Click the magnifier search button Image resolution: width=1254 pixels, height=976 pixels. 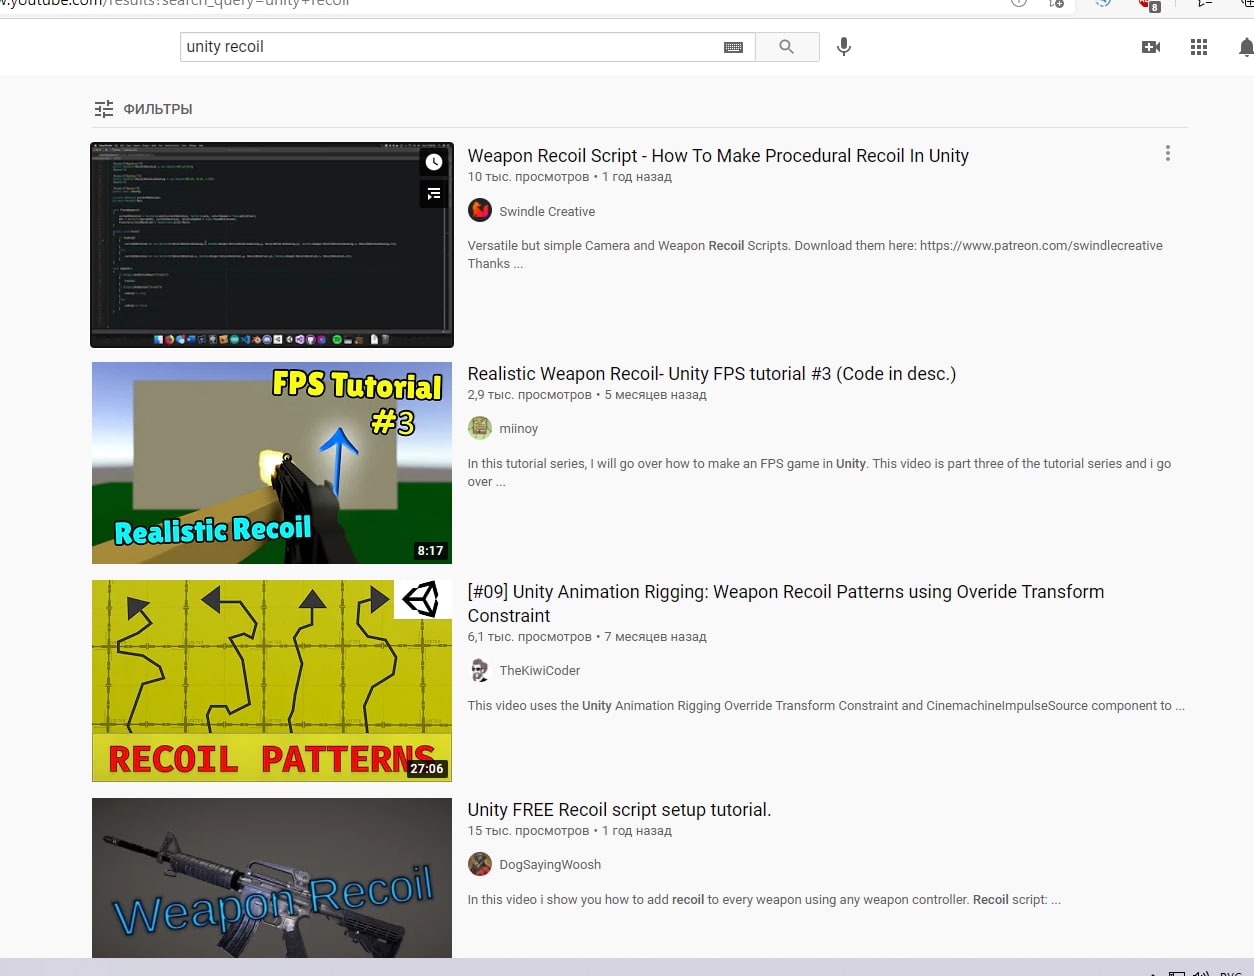tap(787, 47)
